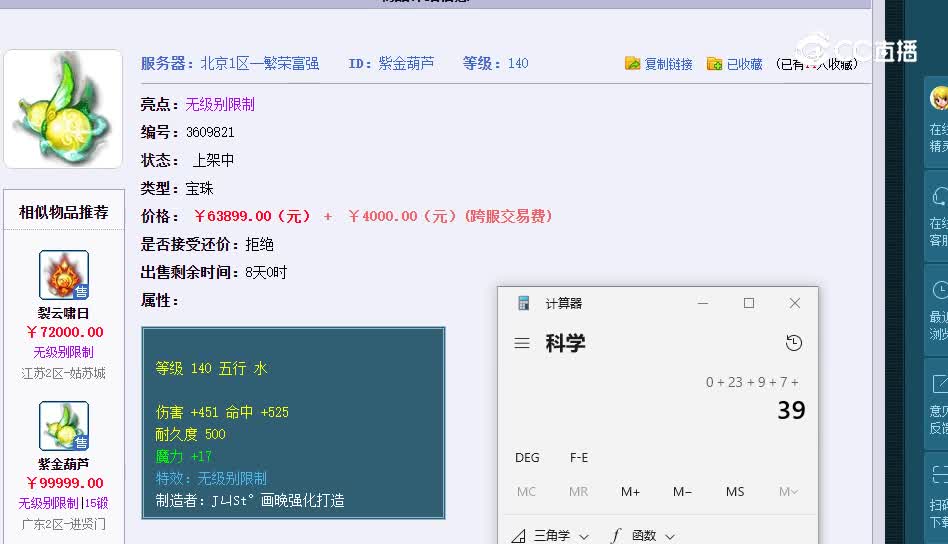Click the 相似物品推荐 heading
The image size is (948, 544).
tap(63, 212)
